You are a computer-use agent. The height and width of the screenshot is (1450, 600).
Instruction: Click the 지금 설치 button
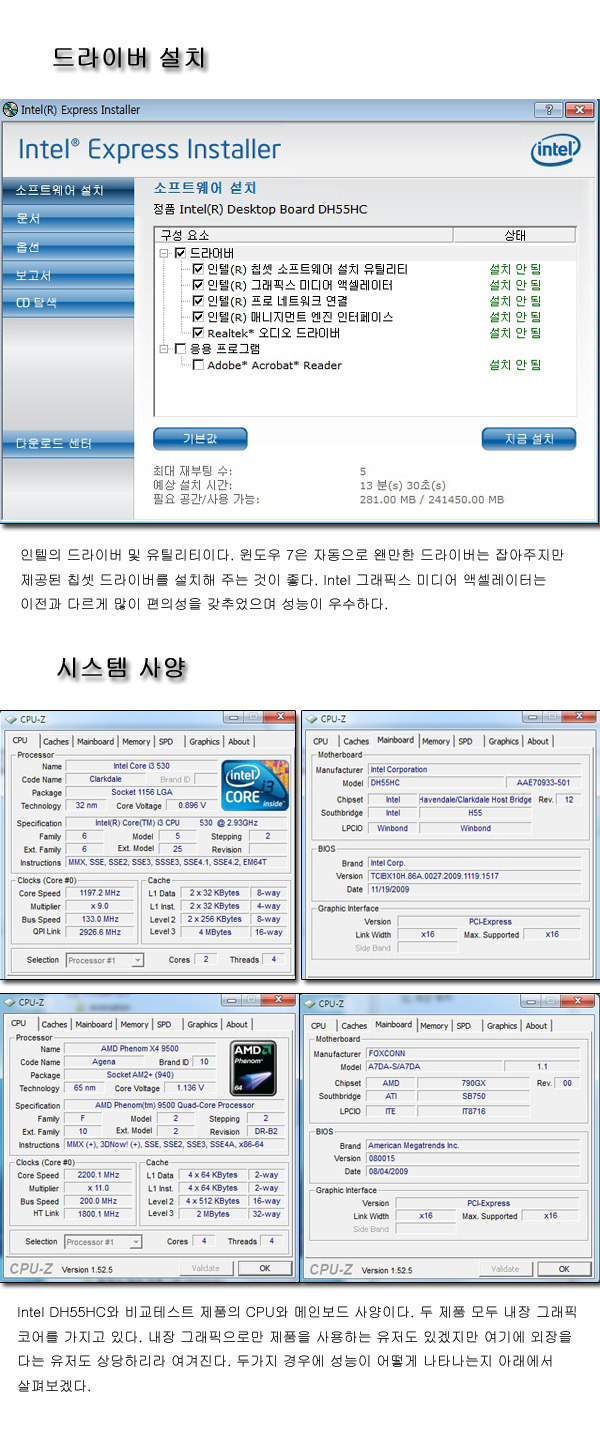click(x=529, y=439)
